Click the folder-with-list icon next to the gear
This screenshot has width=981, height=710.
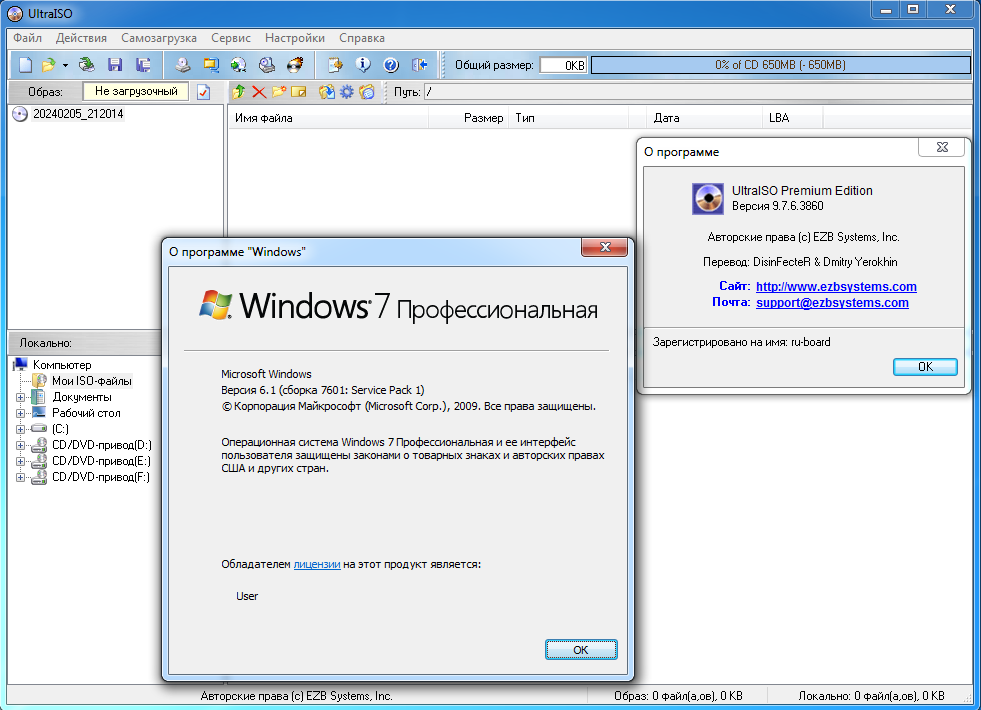point(367,92)
